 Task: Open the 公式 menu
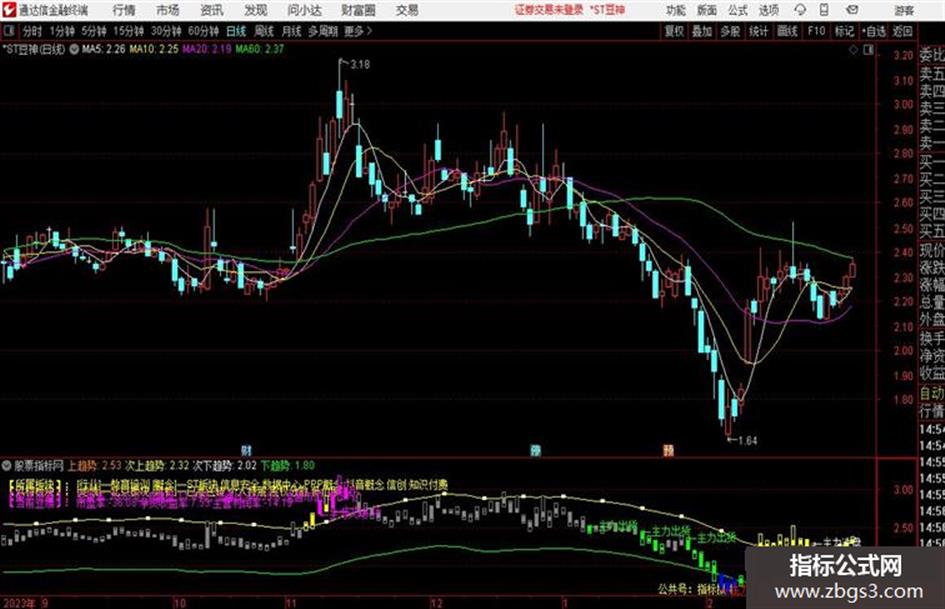coord(738,10)
